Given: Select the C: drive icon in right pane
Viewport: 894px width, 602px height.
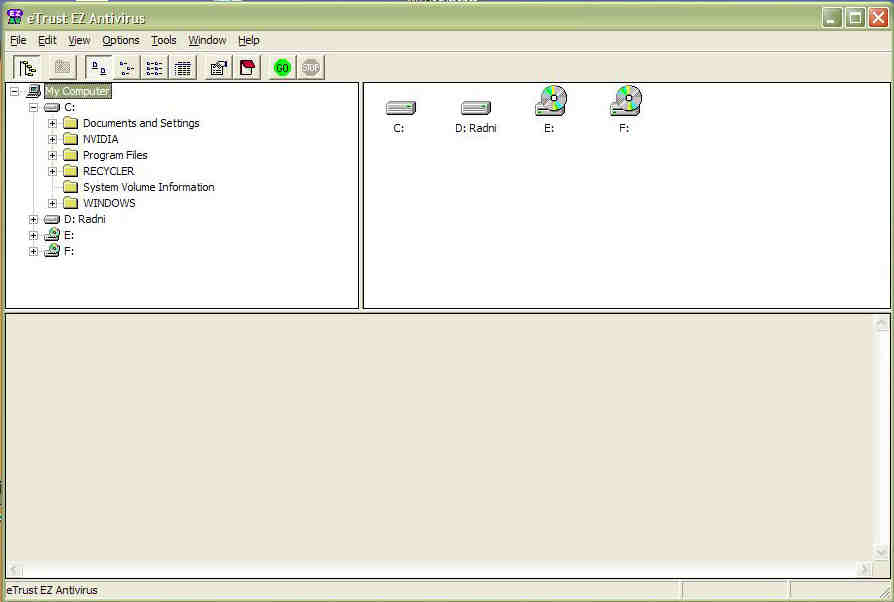Looking at the screenshot, I should coord(400,108).
